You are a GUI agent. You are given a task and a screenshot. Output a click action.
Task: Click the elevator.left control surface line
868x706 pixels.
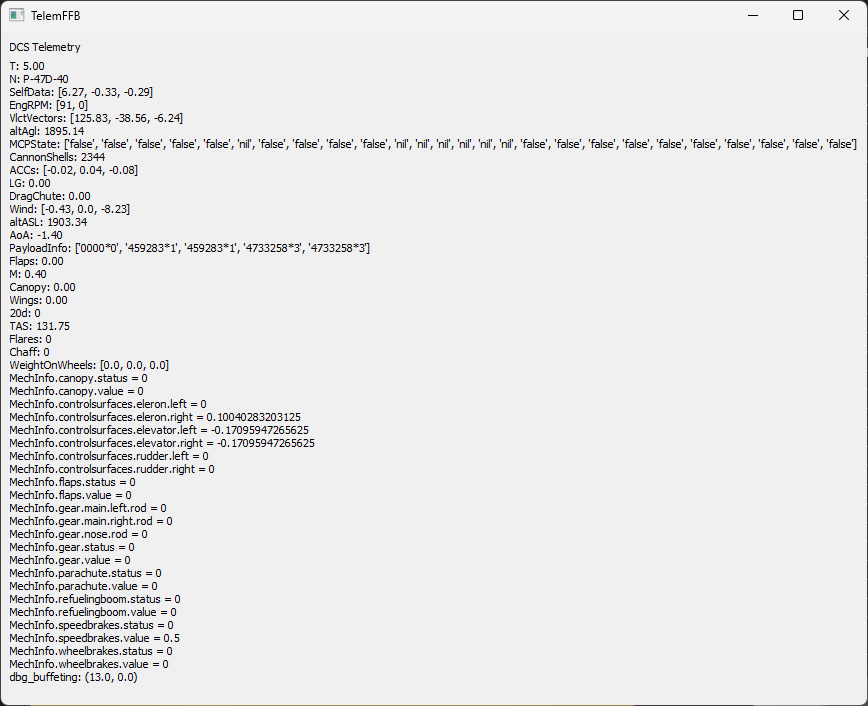[x=158, y=430]
